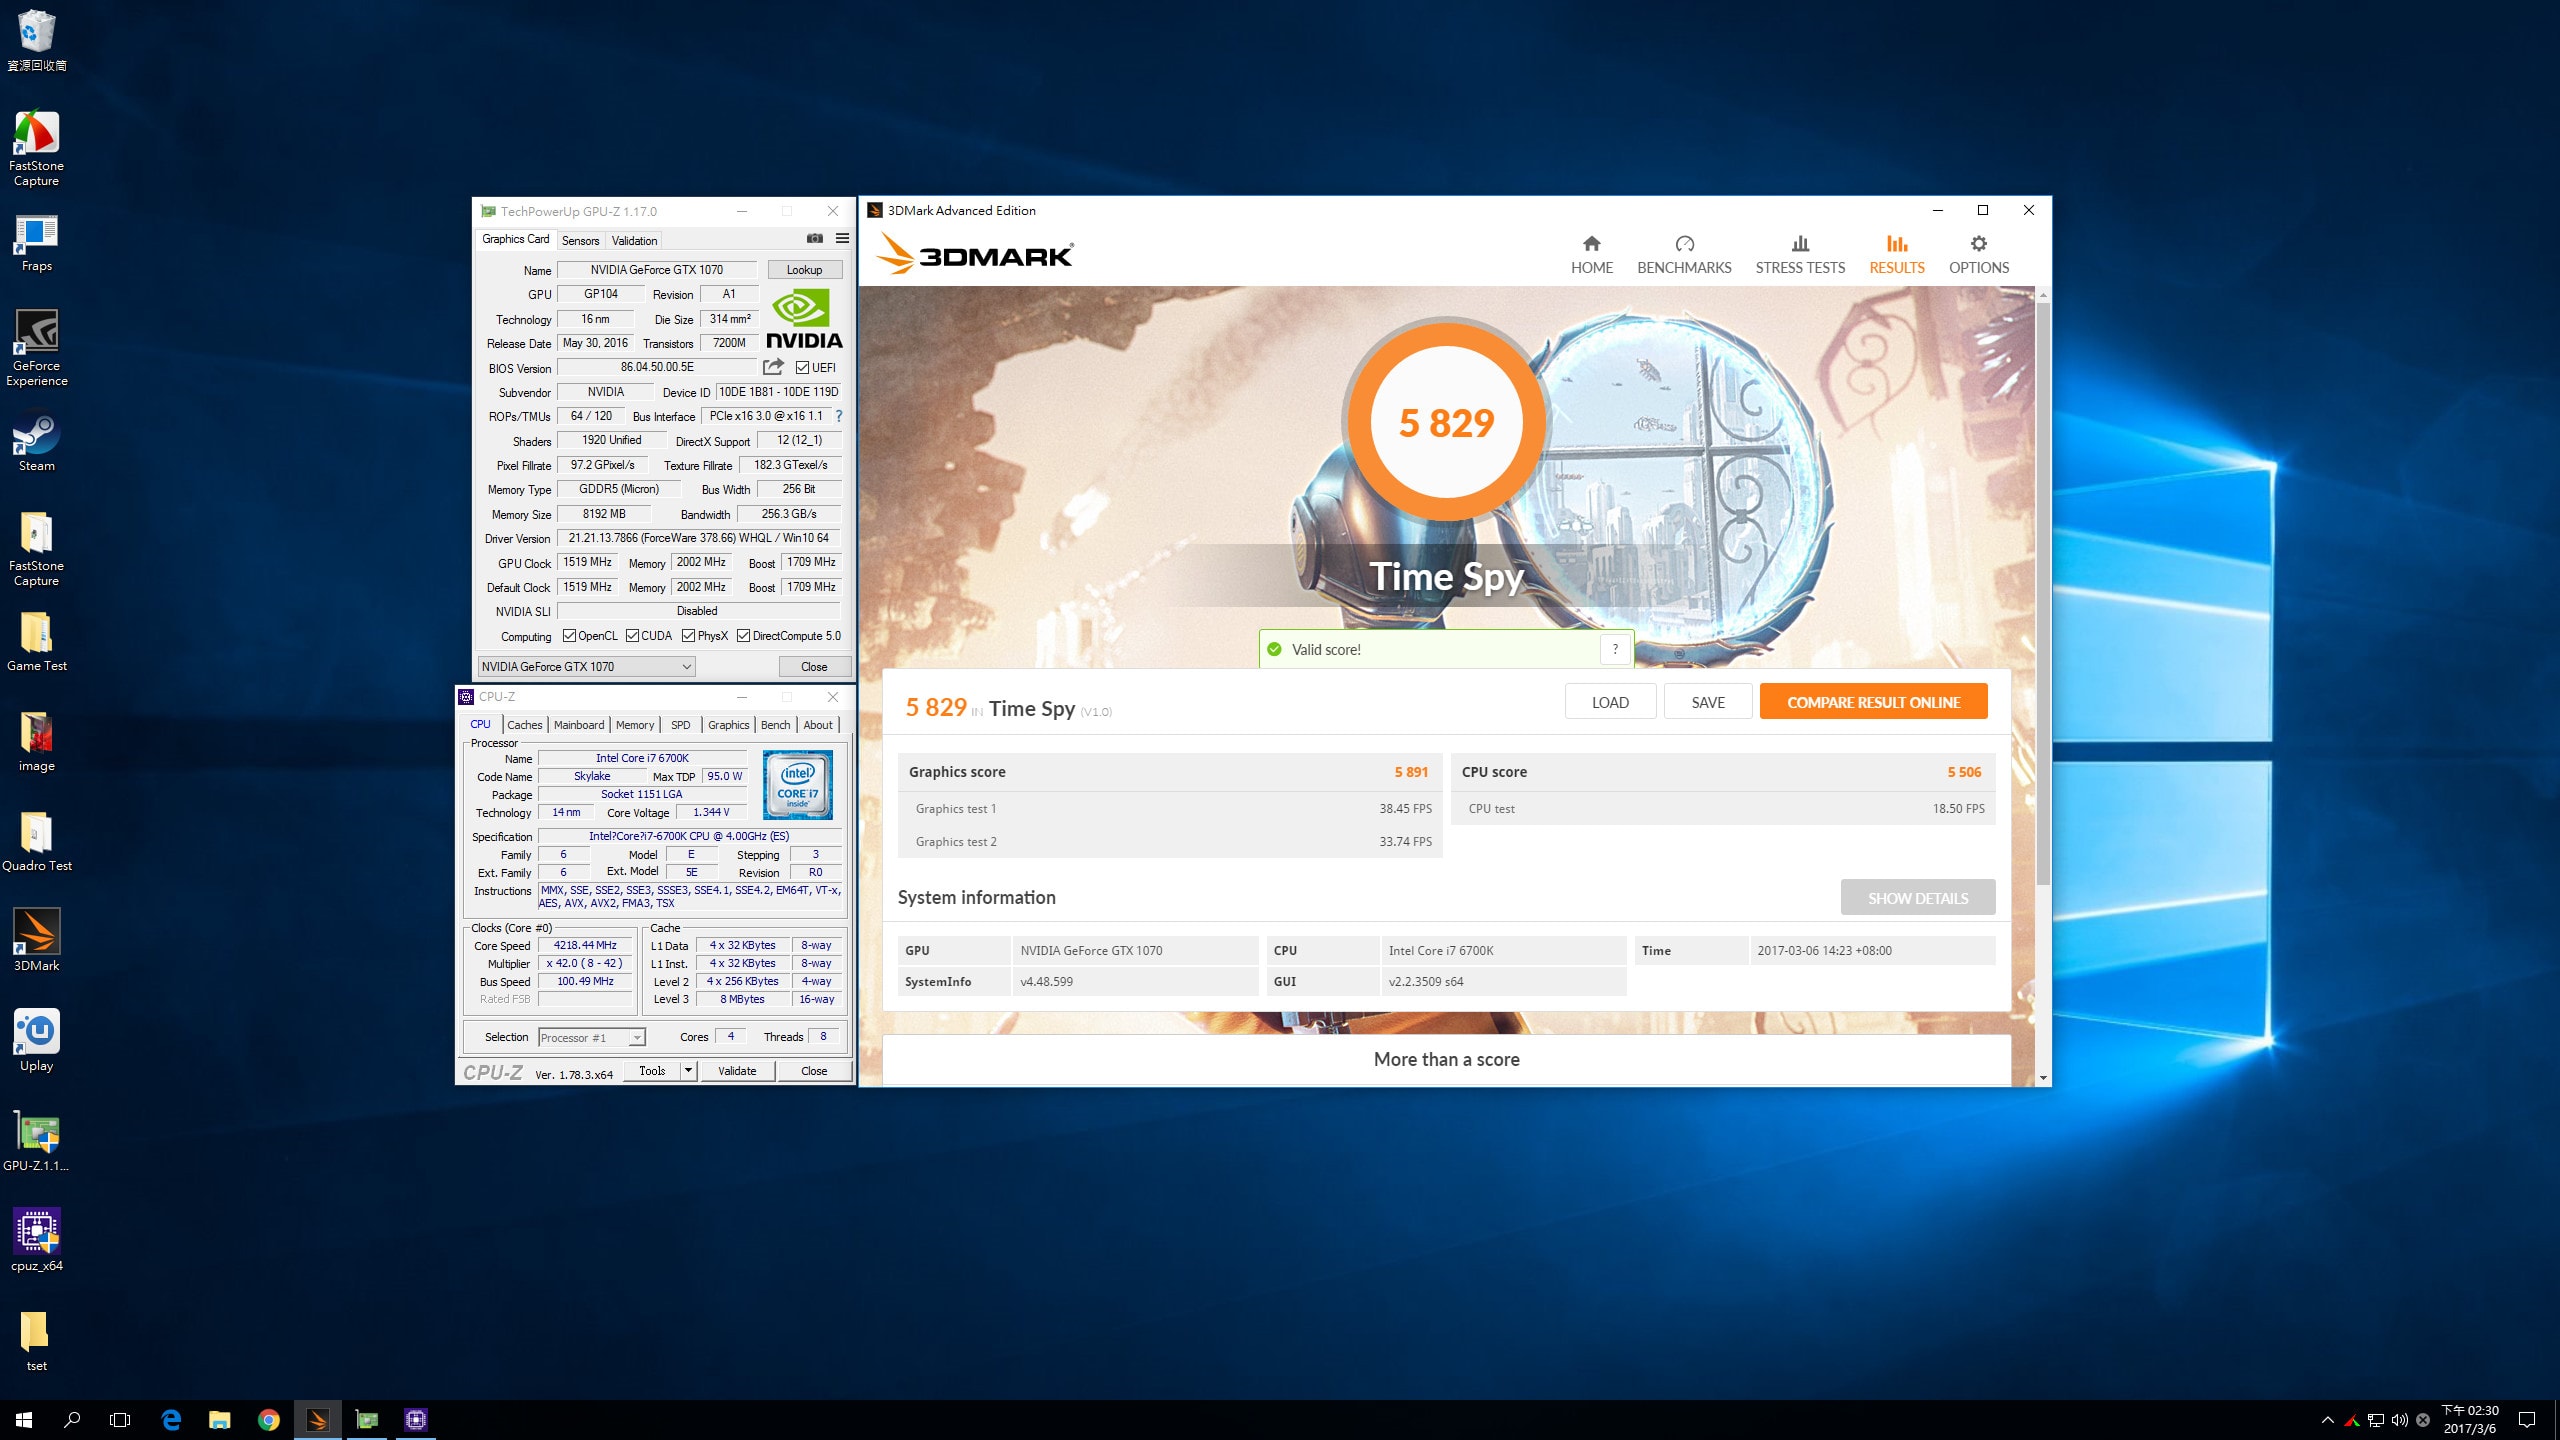Image resolution: width=2560 pixels, height=1440 pixels.
Task: Click SHOW DETAILS for system information
Action: 1918,898
